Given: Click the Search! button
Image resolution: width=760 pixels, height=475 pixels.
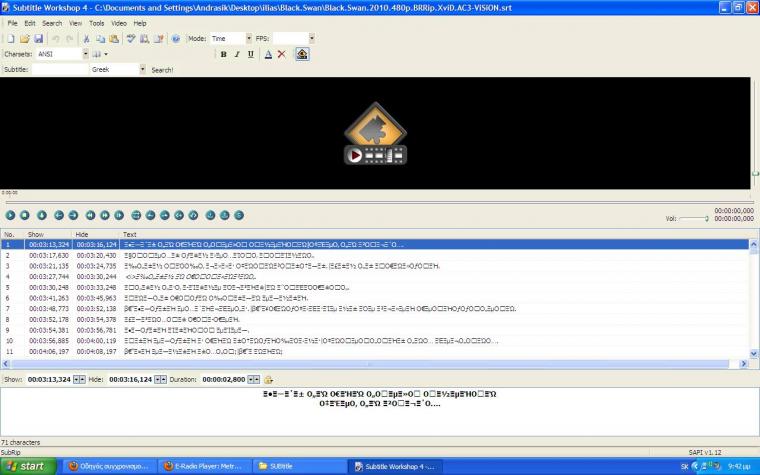Looking at the screenshot, I should pyautogui.click(x=162, y=70).
